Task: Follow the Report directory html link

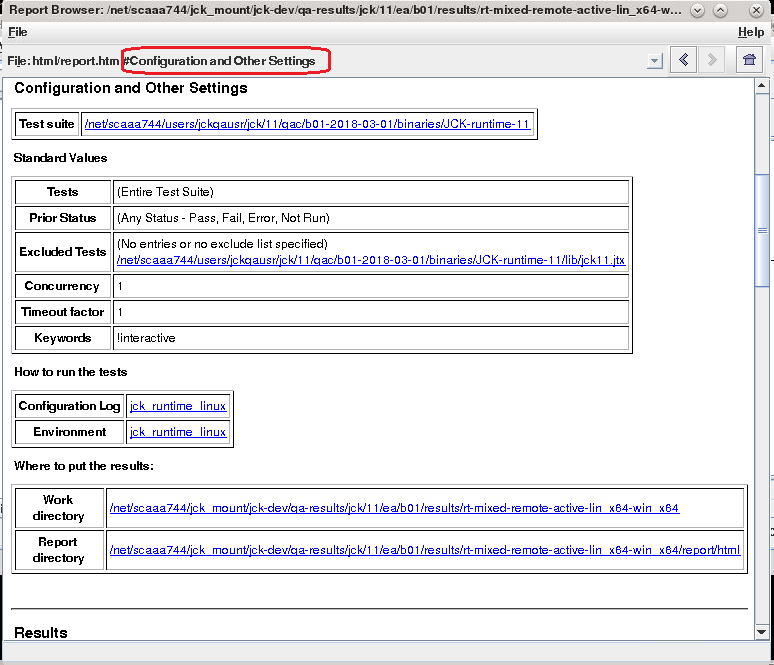Action: (425, 550)
